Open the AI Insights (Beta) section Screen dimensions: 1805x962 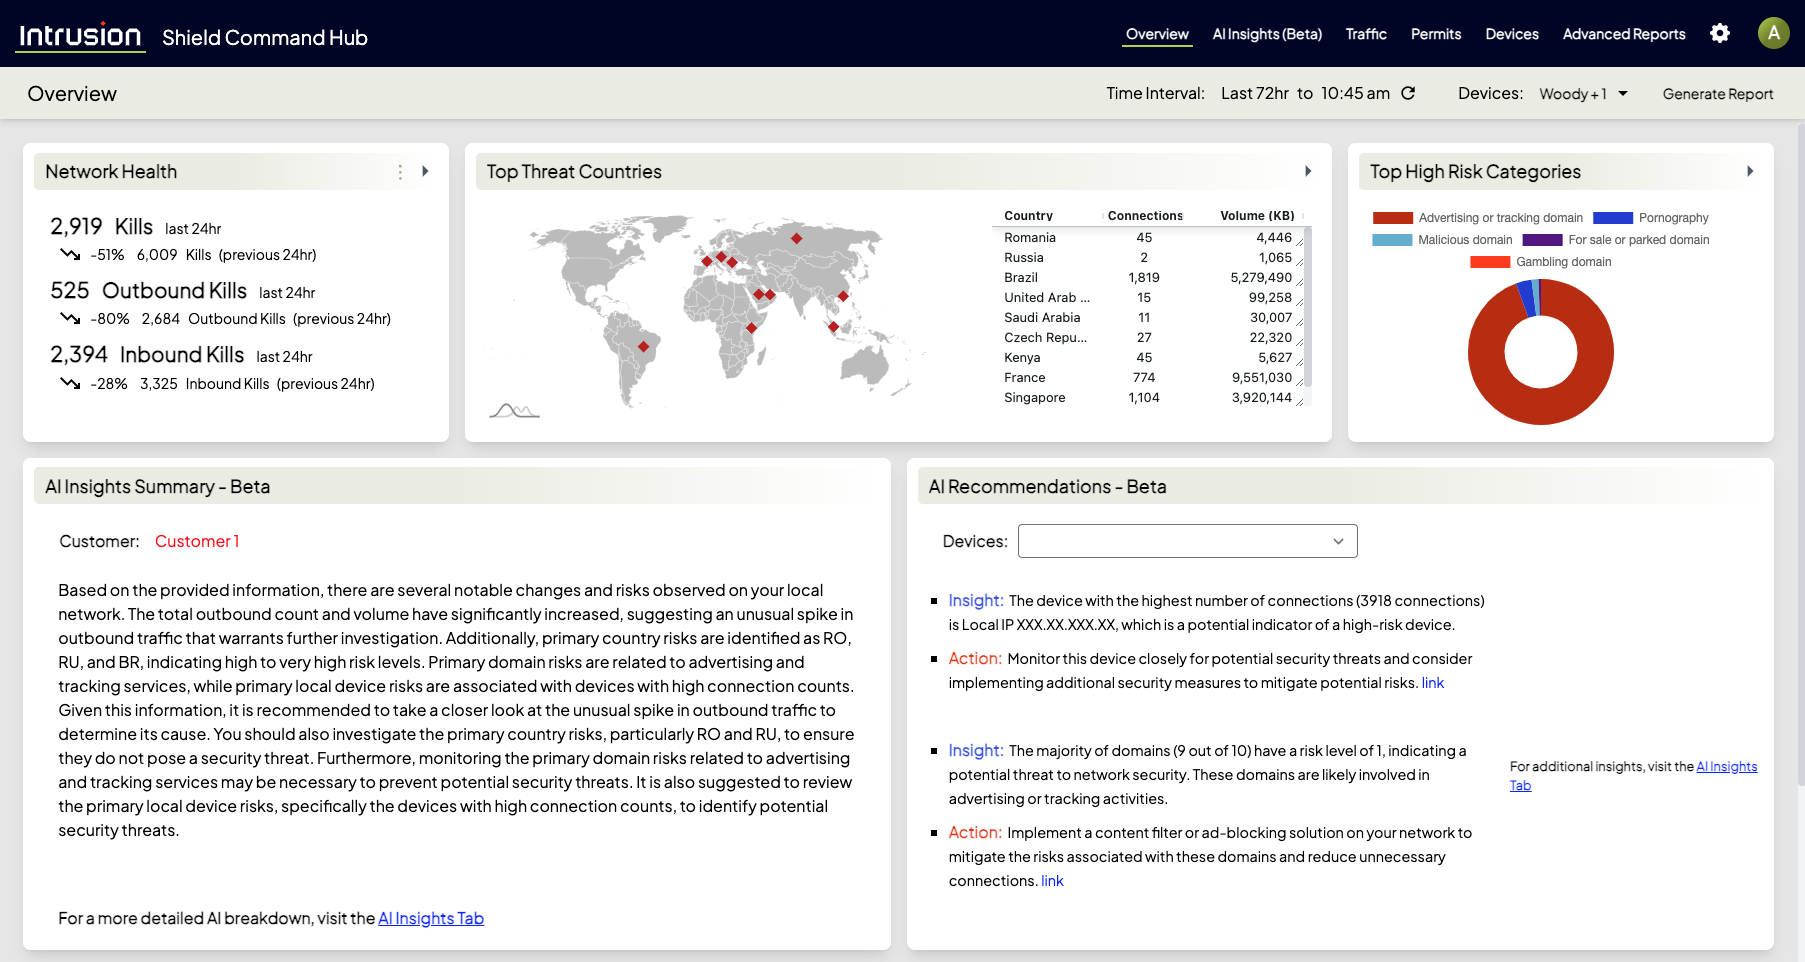tap(1267, 33)
